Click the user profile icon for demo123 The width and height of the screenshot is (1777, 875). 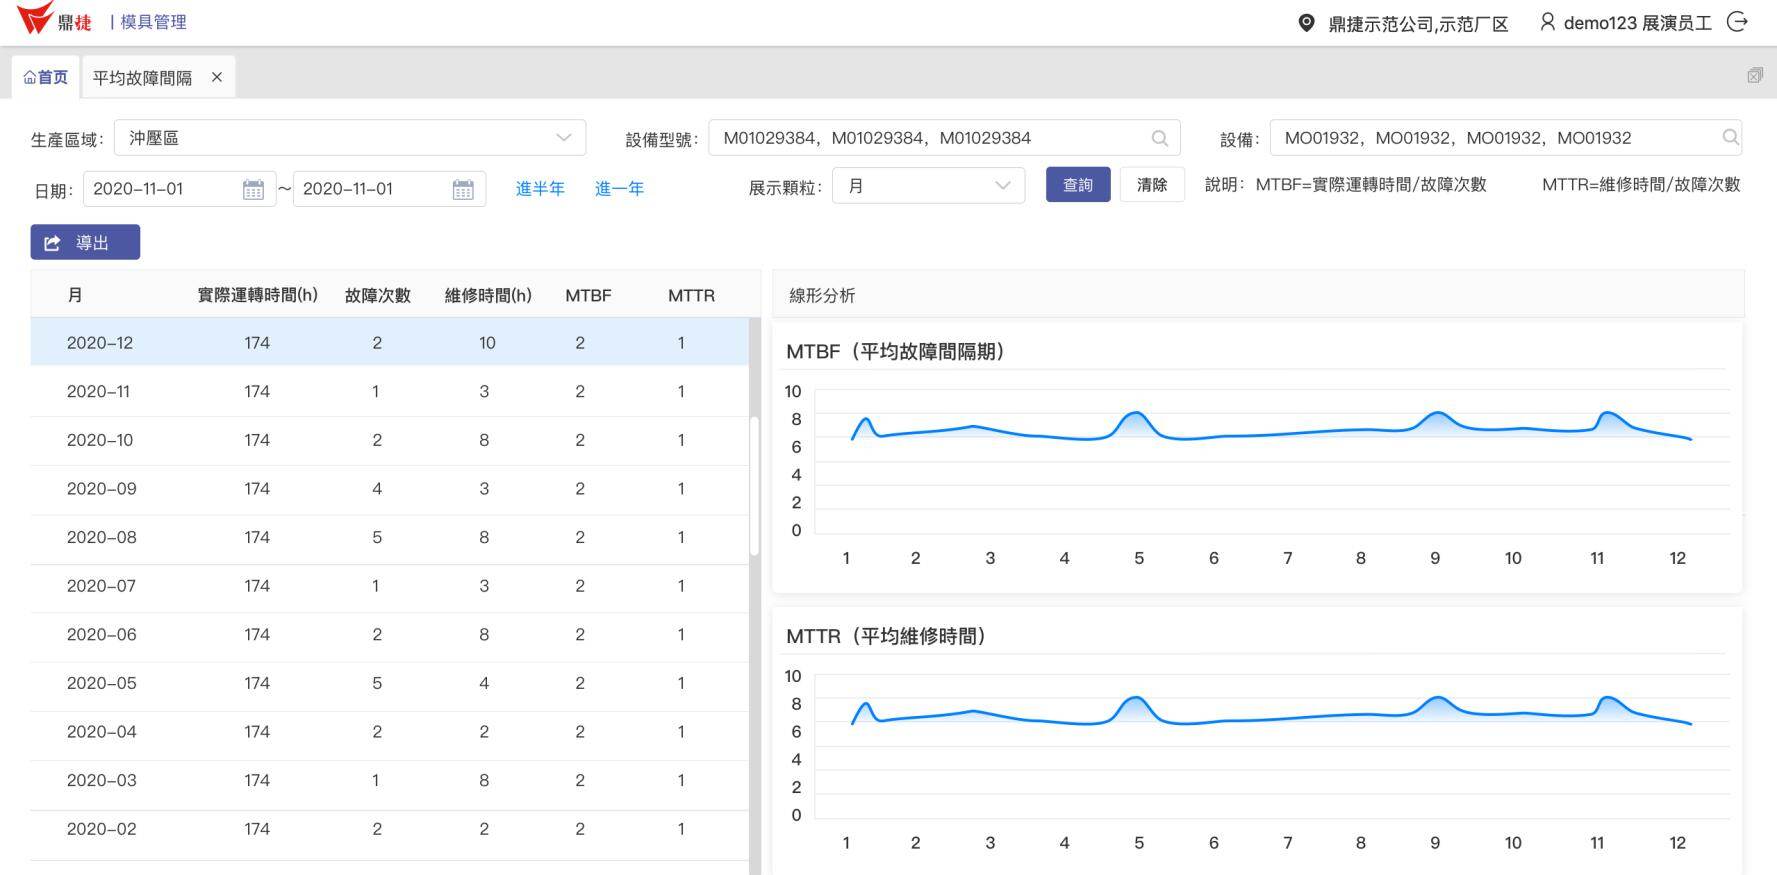pos(1547,22)
